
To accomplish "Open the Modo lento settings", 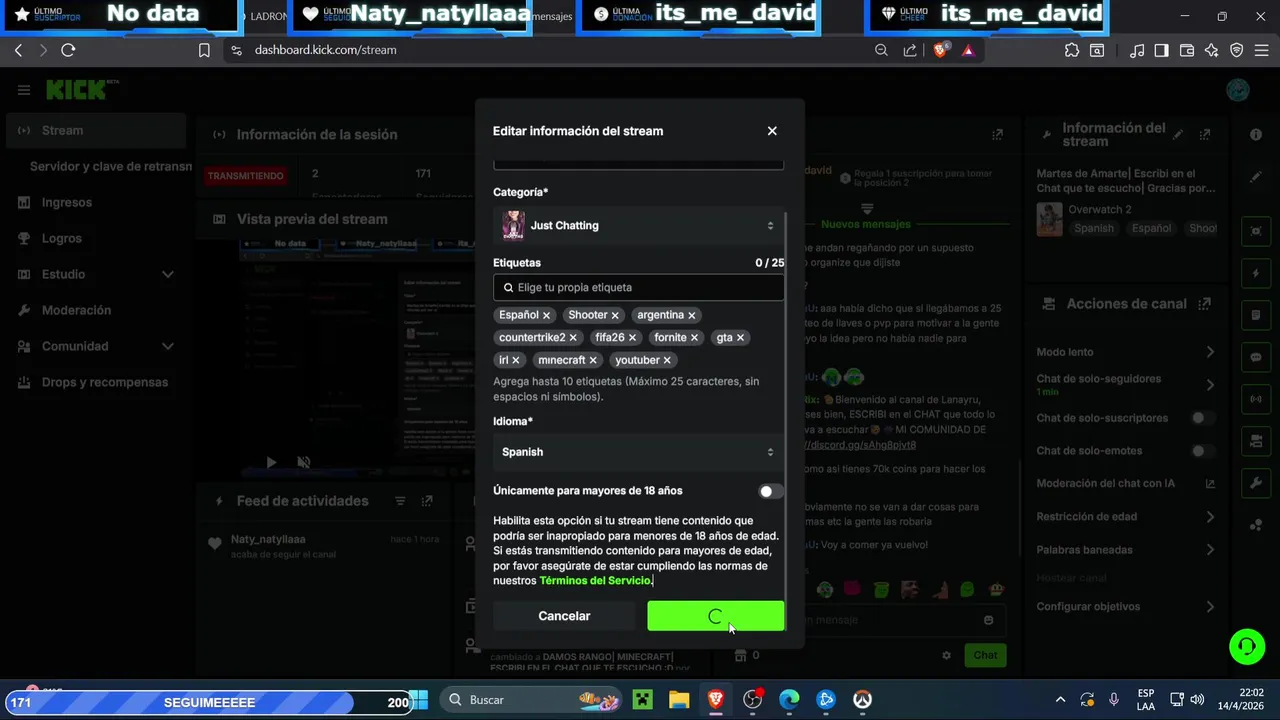I will click(1126, 352).
